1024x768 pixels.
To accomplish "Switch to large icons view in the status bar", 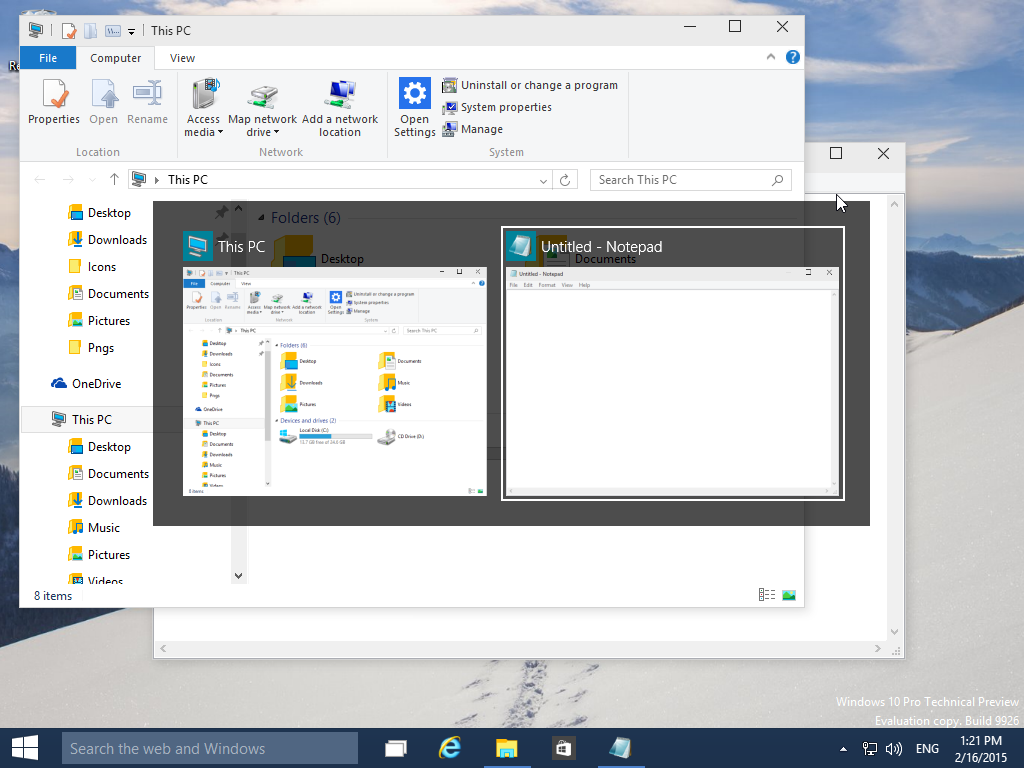I will click(789, 594).
